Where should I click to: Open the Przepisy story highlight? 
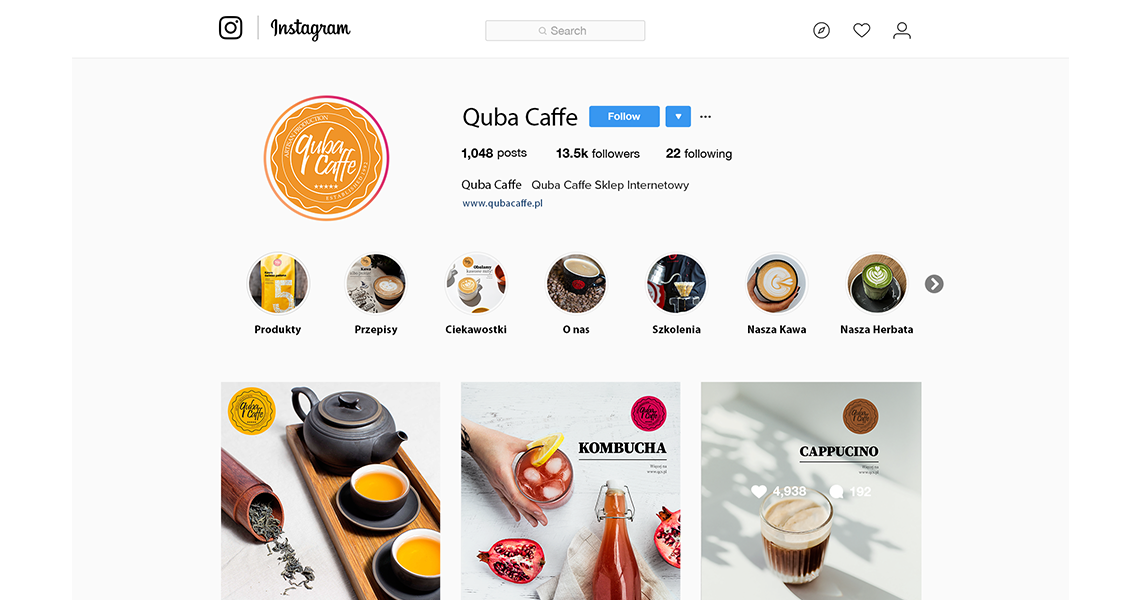[376, 284]
